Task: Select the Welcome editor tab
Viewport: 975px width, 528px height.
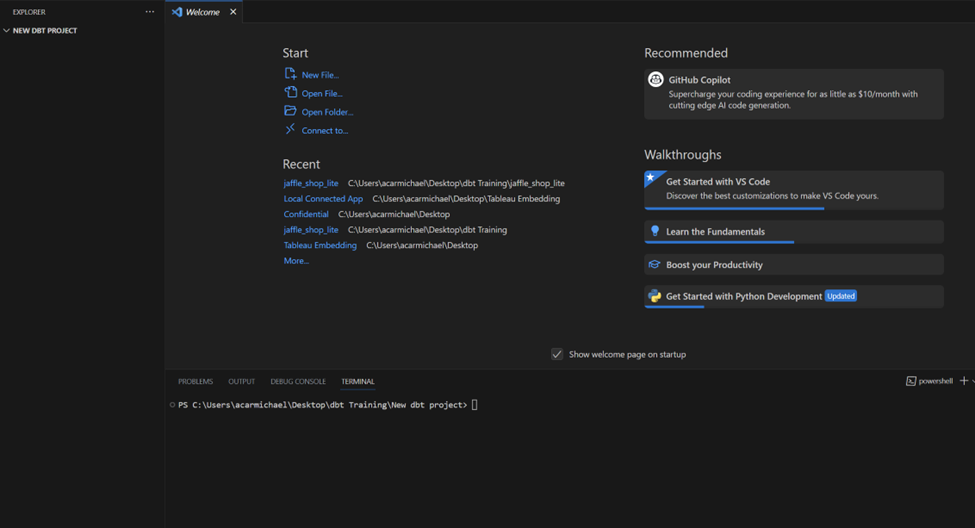Action: click(x=203, y=12)
